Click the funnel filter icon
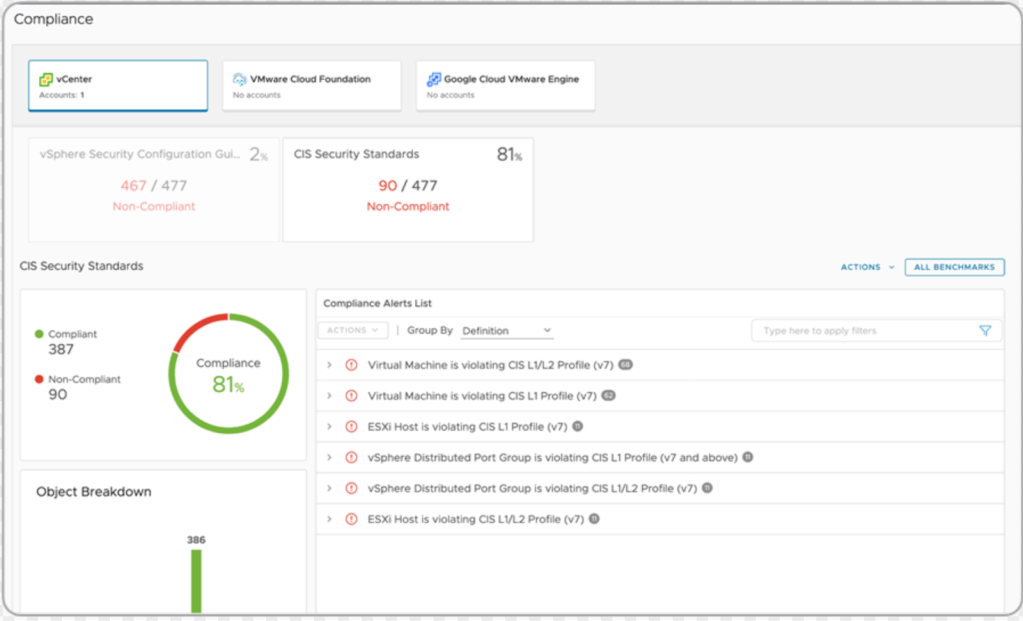Screen dimensions: 1023x621 pos(985,331)
